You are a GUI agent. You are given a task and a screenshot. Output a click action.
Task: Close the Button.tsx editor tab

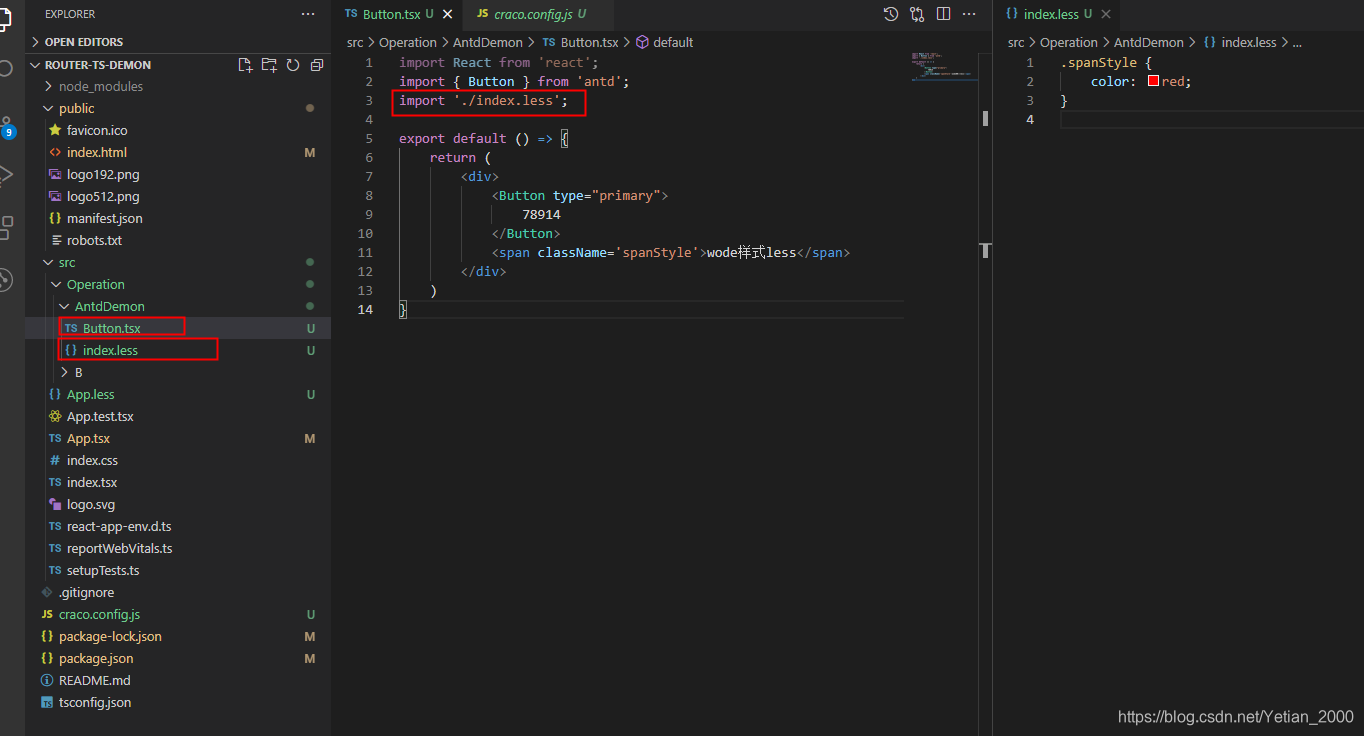pyautogui.click(x=447, y=14)
